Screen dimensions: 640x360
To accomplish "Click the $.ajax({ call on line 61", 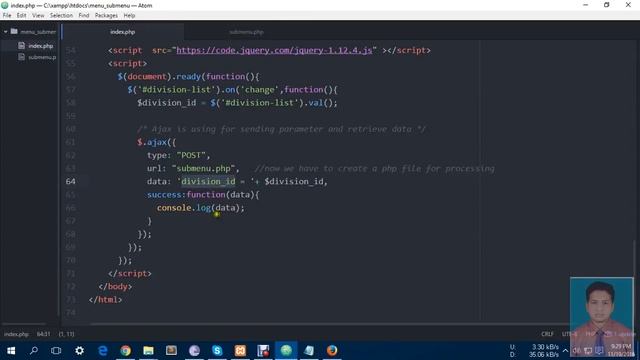I will (156, 142).
